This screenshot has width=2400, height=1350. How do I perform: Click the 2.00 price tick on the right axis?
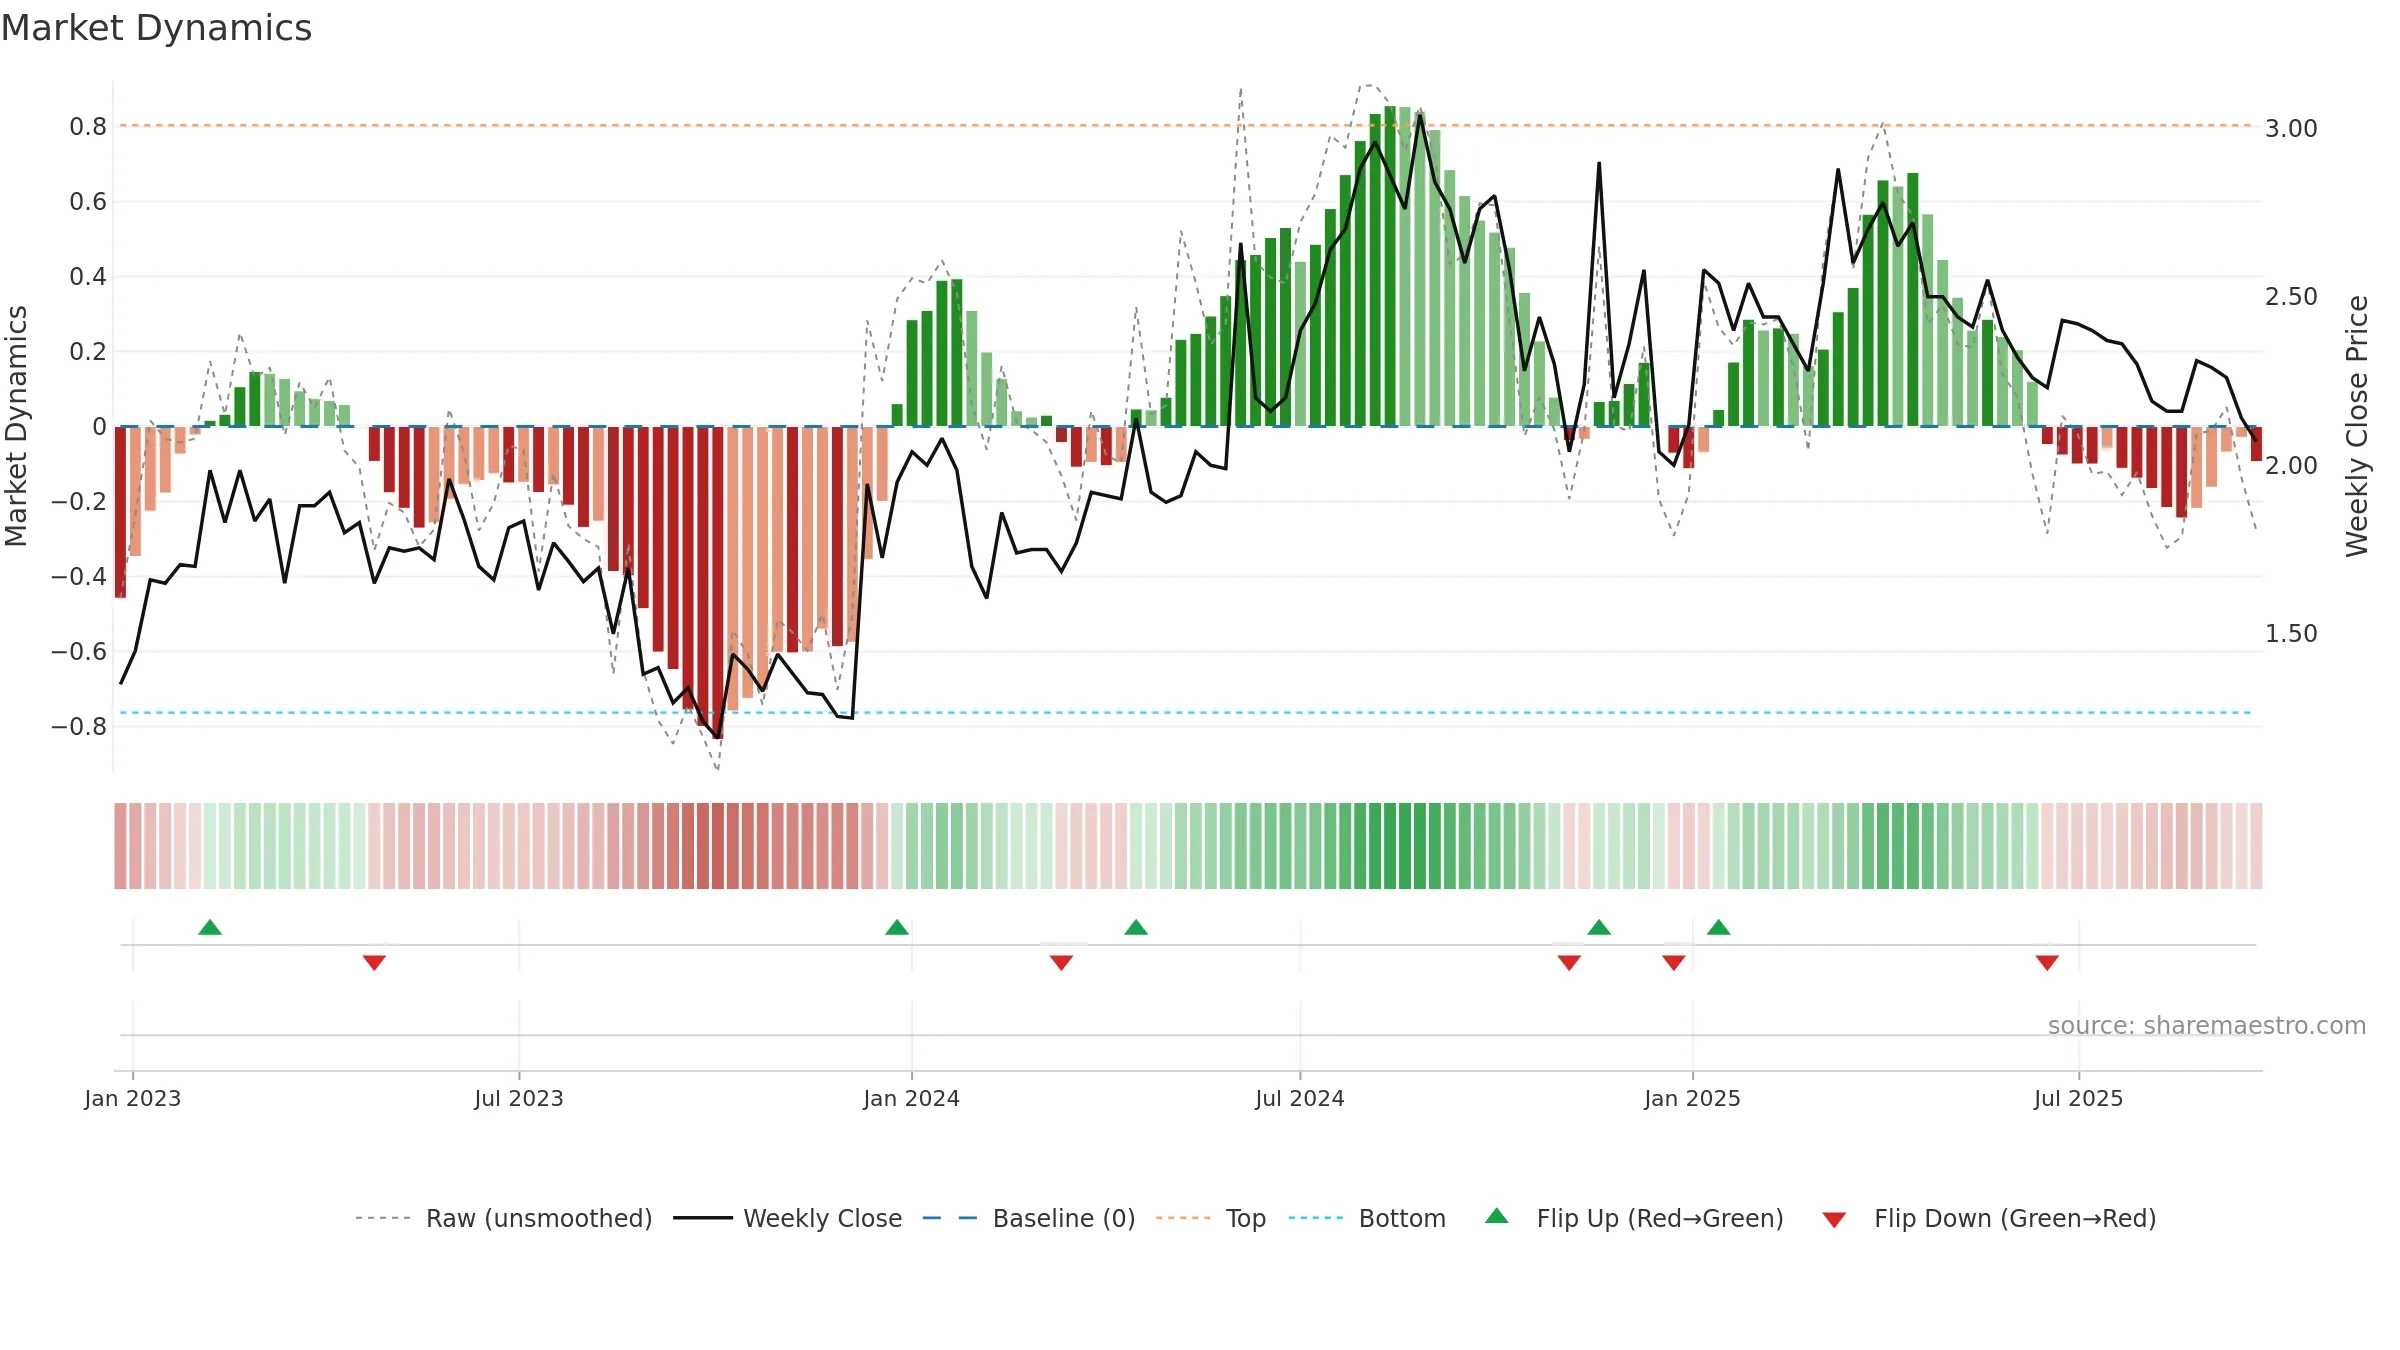coord(2291,466)
